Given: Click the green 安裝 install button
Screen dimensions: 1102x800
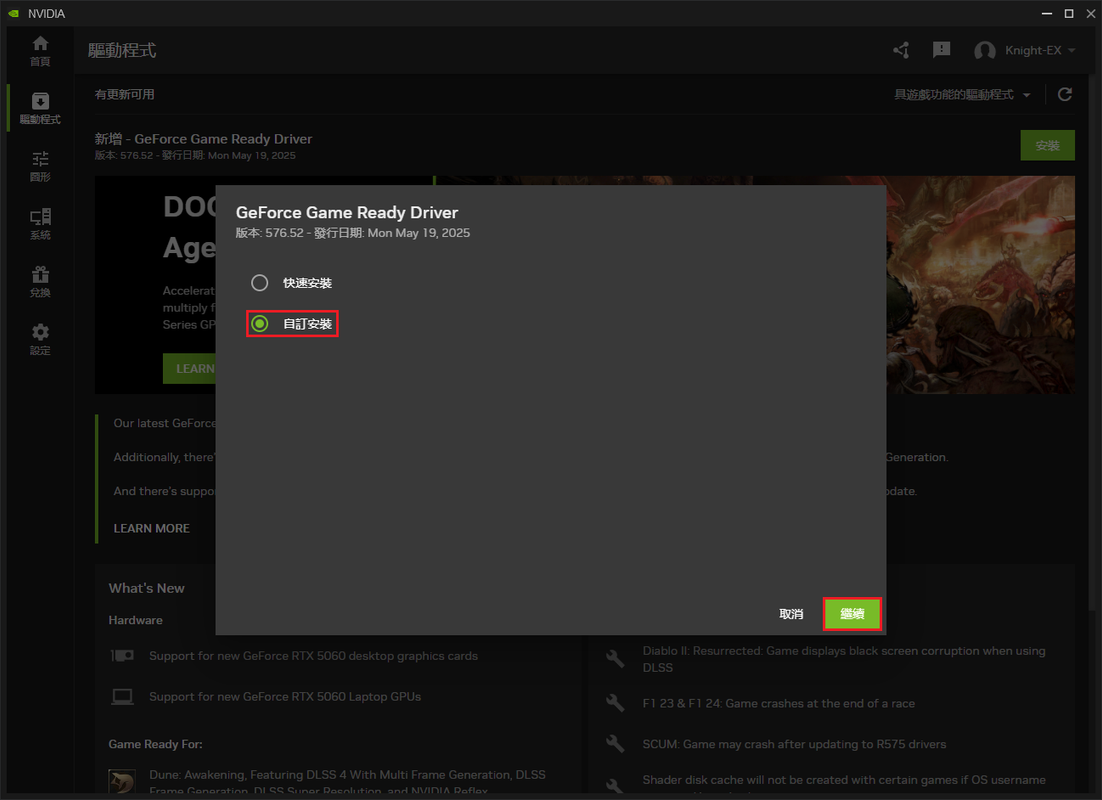Looking at the screenshot, I should coord(1047,146).
